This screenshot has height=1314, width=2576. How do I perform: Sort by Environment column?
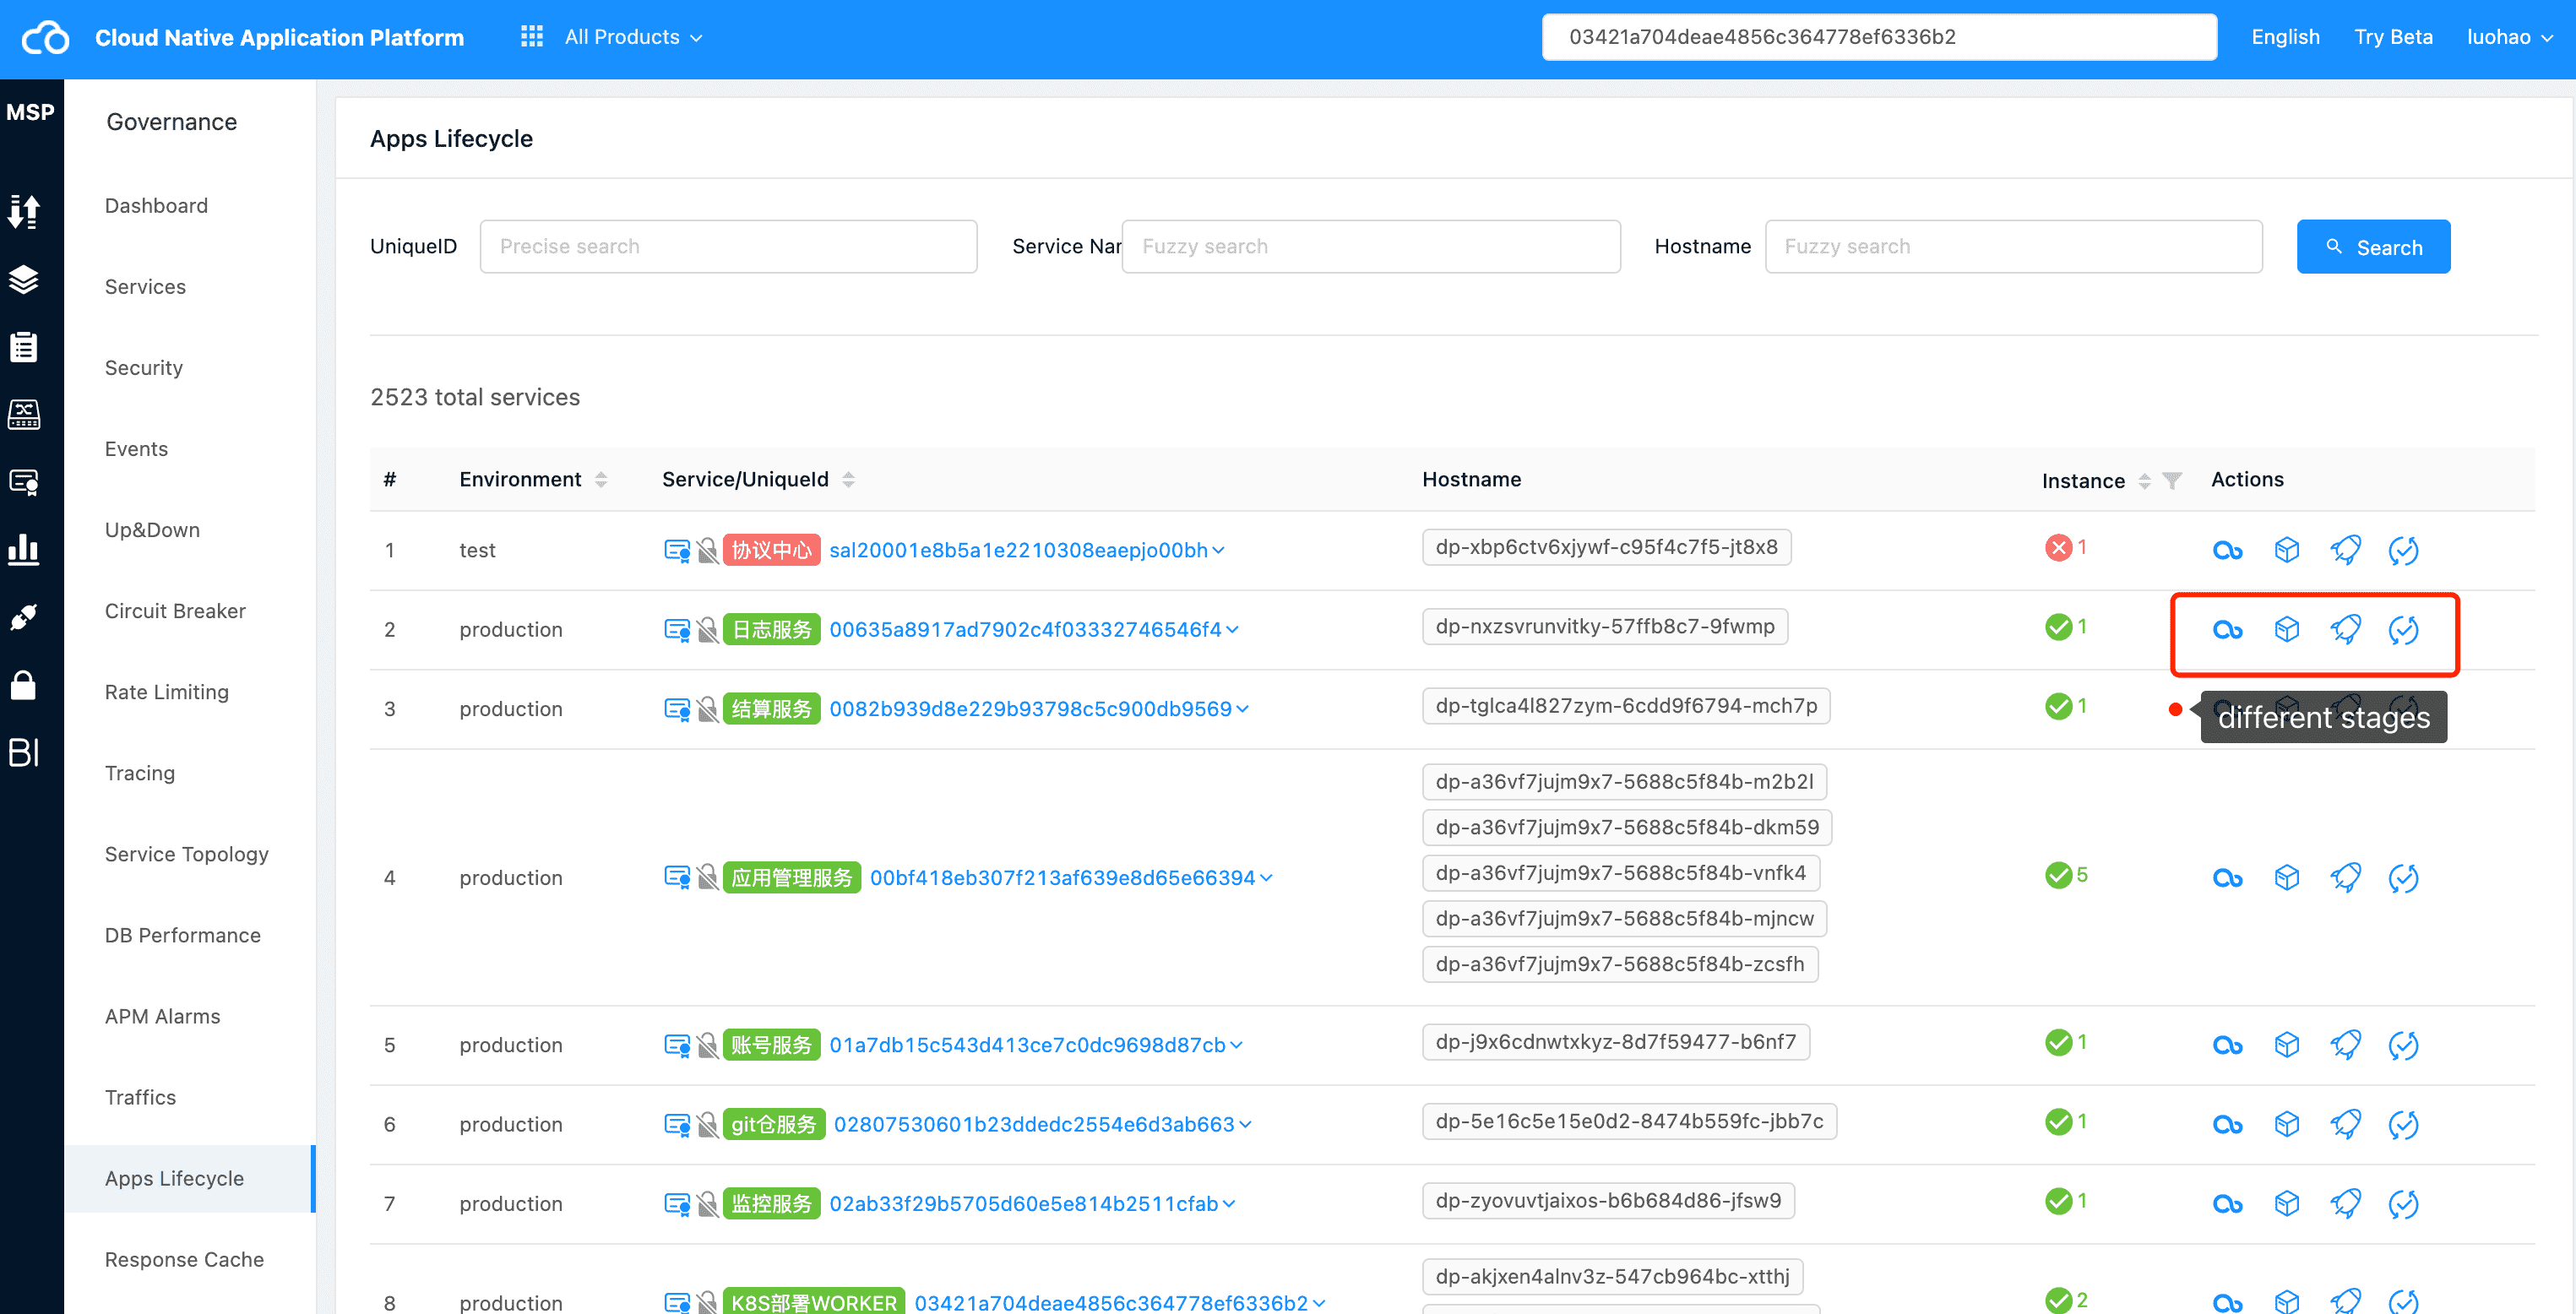click(x=601, y=480)
